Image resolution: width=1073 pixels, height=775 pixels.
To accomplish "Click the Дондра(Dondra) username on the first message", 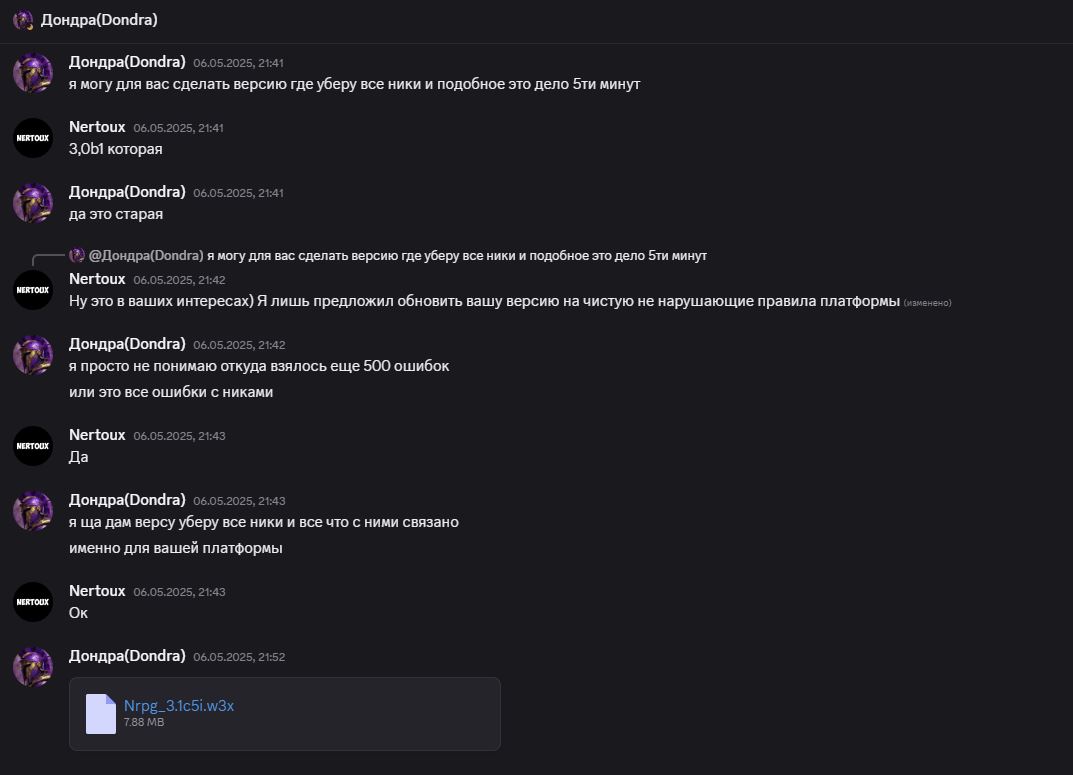I will 127,62.
